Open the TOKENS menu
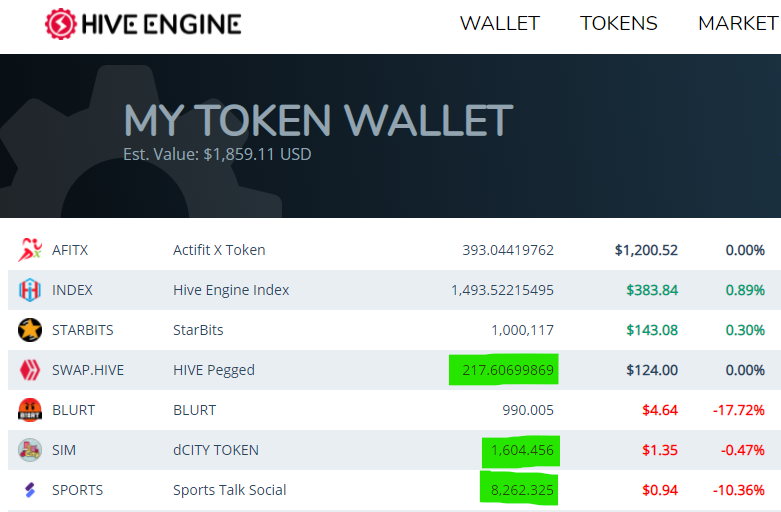This screenshot has width=781, height=512. (x=619, y=23)
